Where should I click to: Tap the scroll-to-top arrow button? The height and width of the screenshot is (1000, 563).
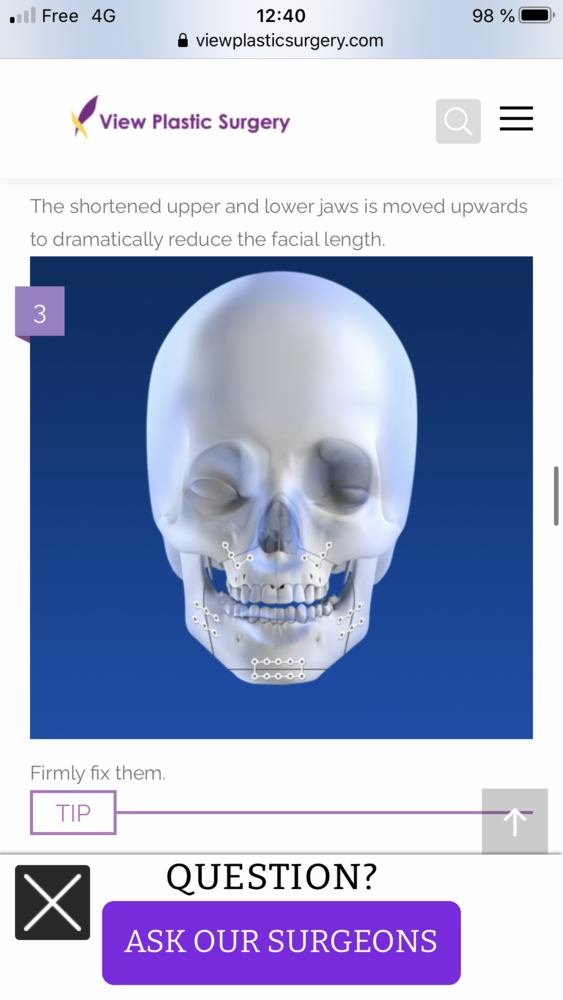[x=515, y=821]
